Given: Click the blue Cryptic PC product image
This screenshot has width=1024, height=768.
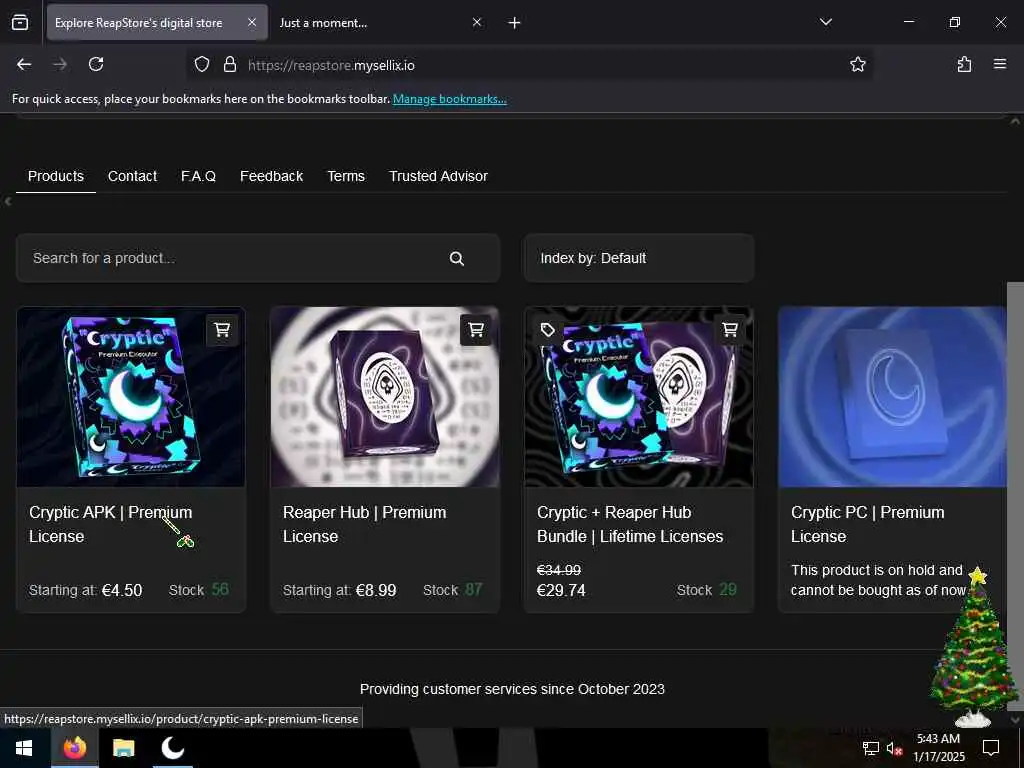Looking at the screenshot, I should tap(892, 398).
